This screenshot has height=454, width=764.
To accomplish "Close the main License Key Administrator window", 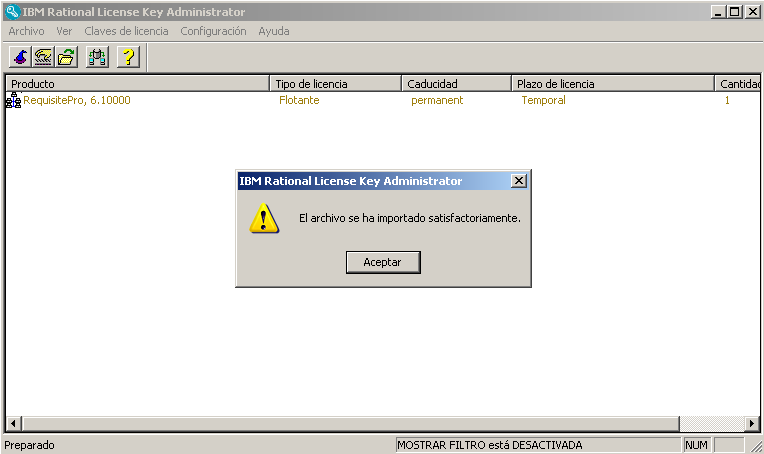I will pos(752,12).
